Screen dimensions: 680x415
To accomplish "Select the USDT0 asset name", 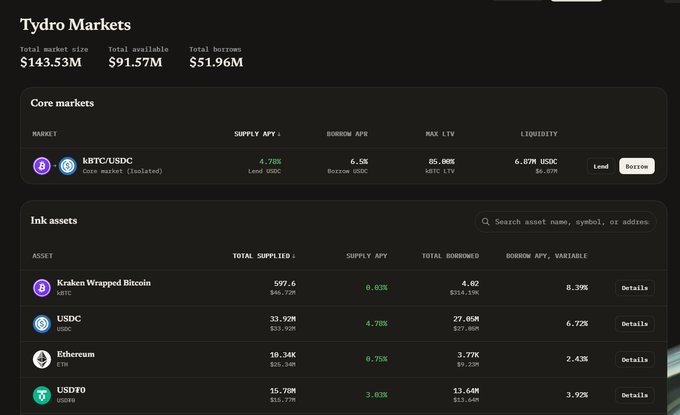I will (71, 390).
